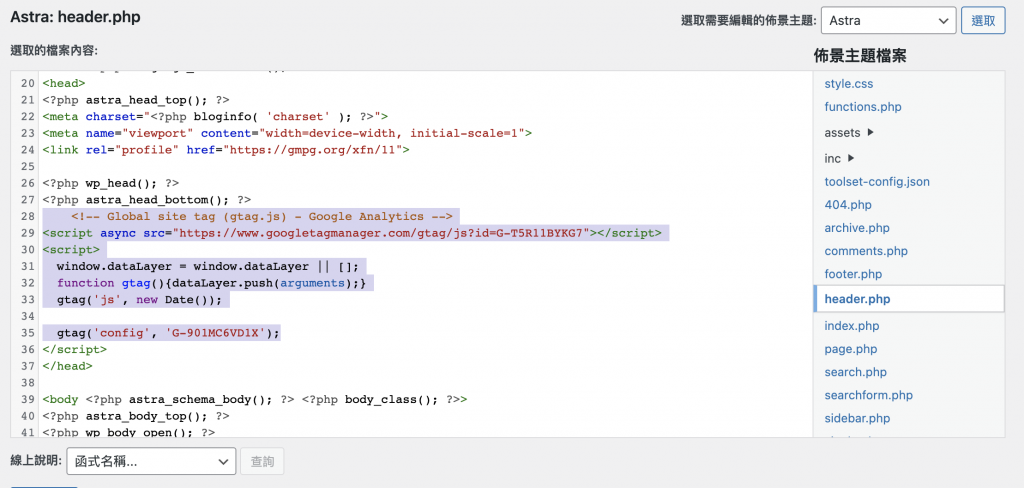1024x488 pixels.
Task: Open sidebar.php theme file
Action: [x=857, y=418]
